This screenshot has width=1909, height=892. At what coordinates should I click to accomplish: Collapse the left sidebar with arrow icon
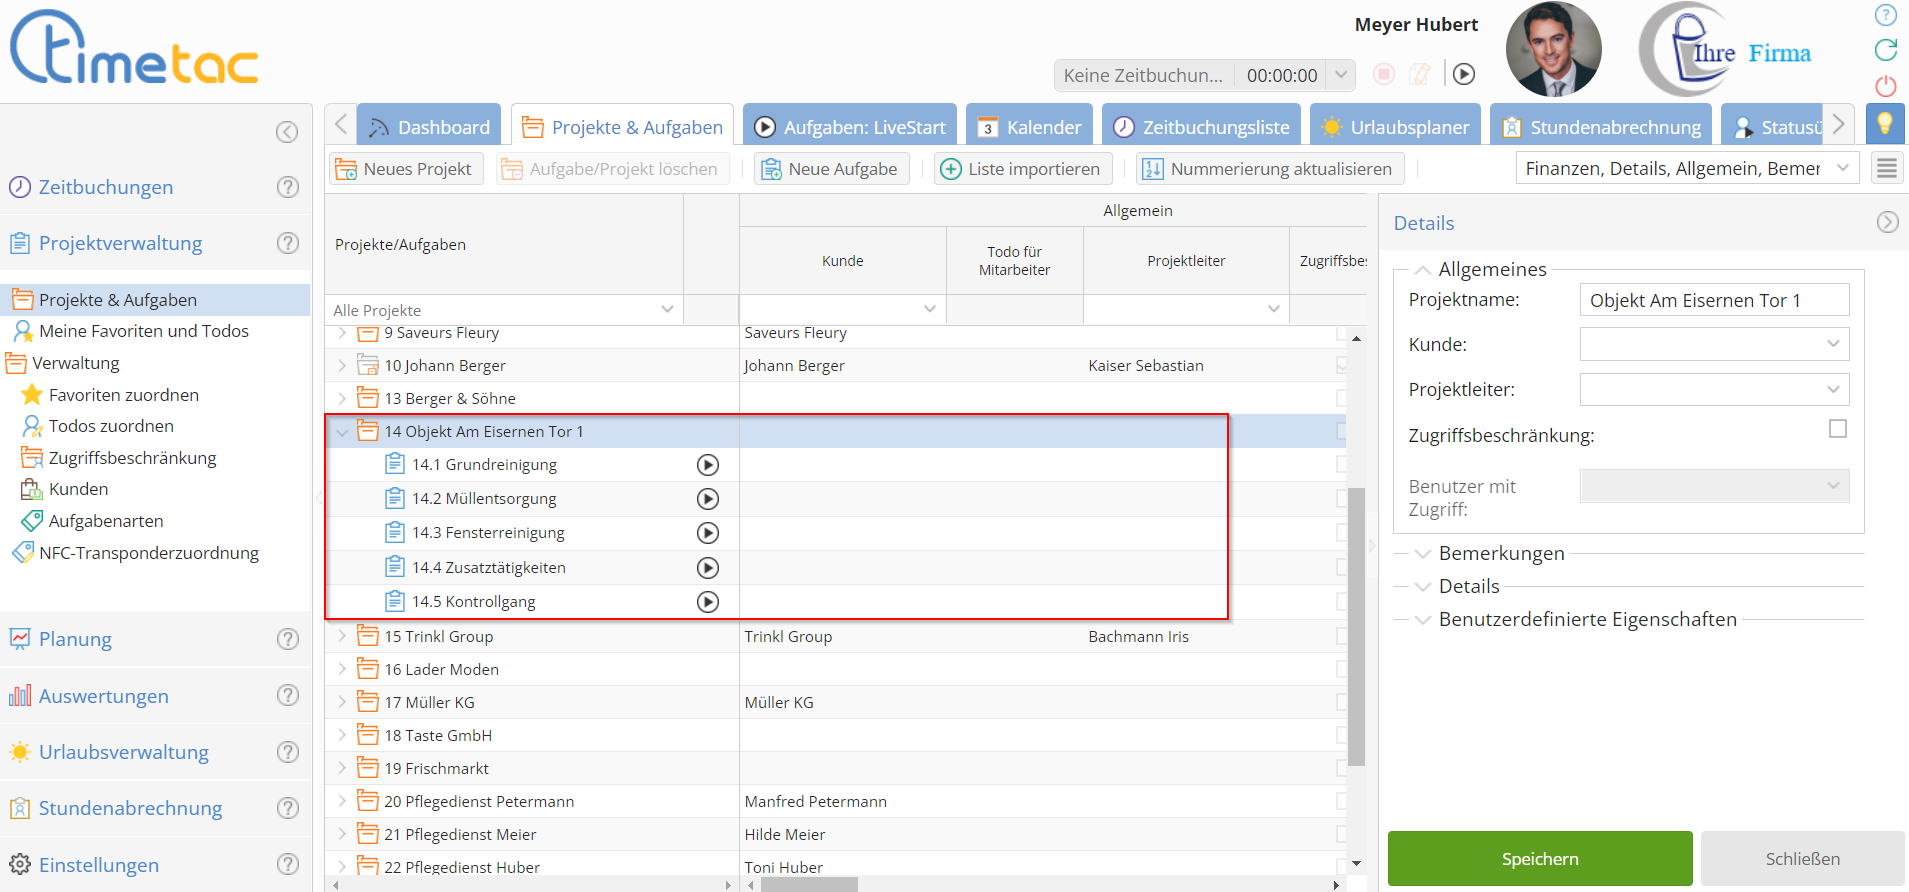point(287,132)
